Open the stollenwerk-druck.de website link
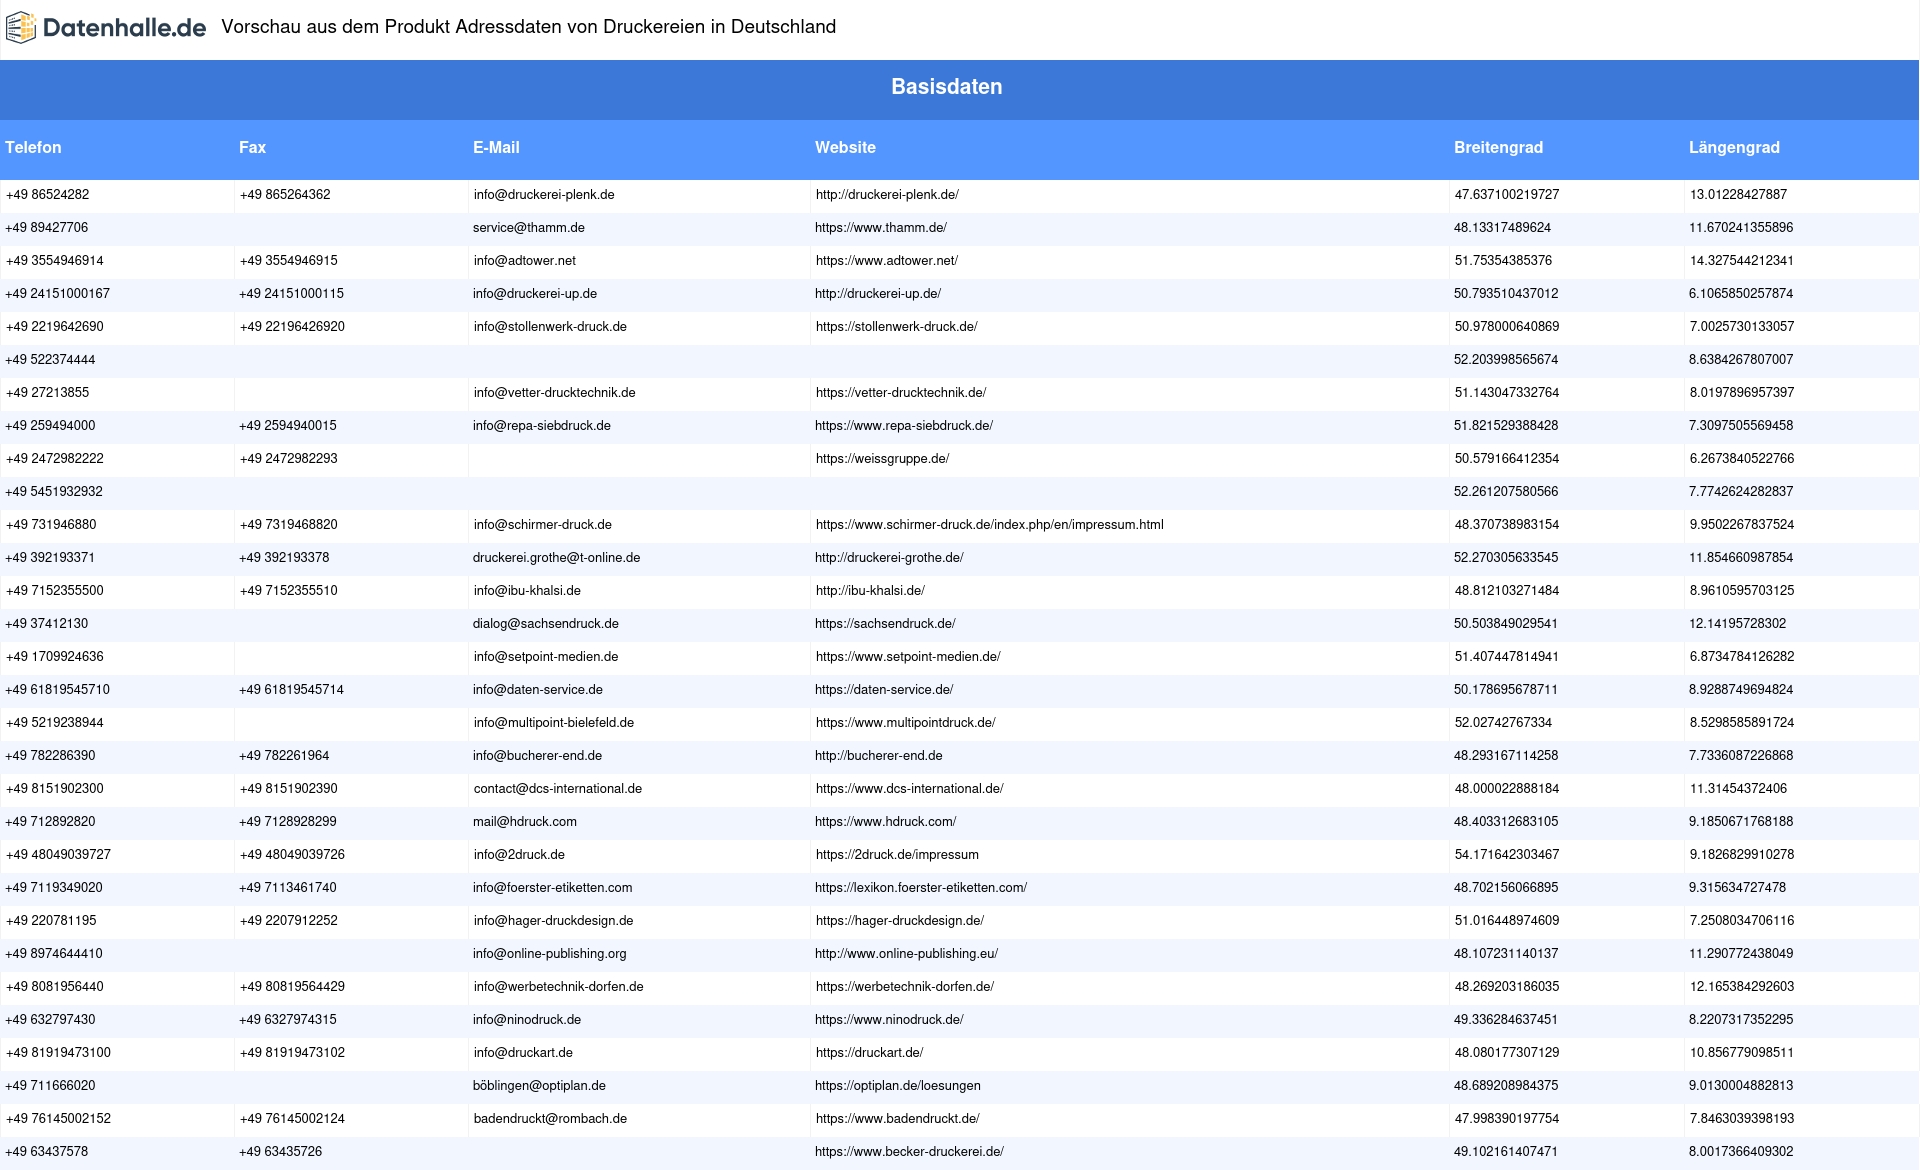 pyautogui.click(x=896, y=327)
